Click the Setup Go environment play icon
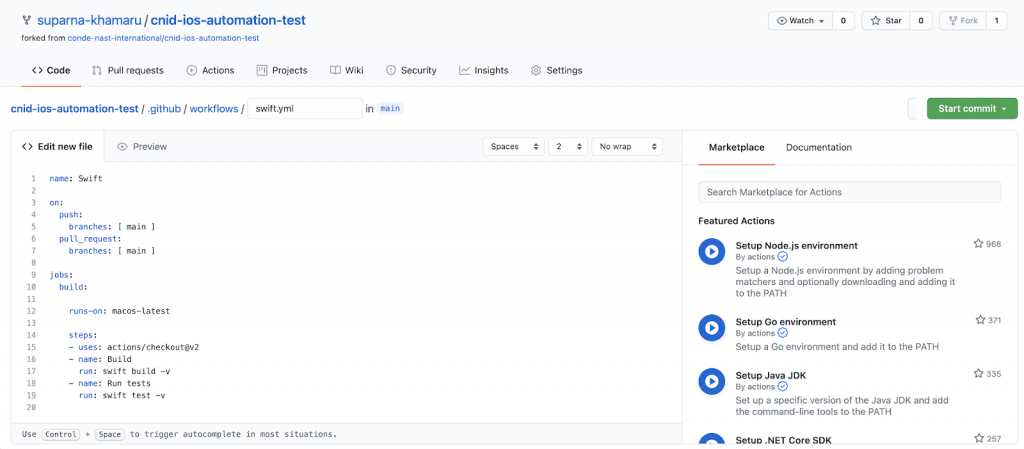The width and height of the screenshot is (1024, 449). (711, 327)
